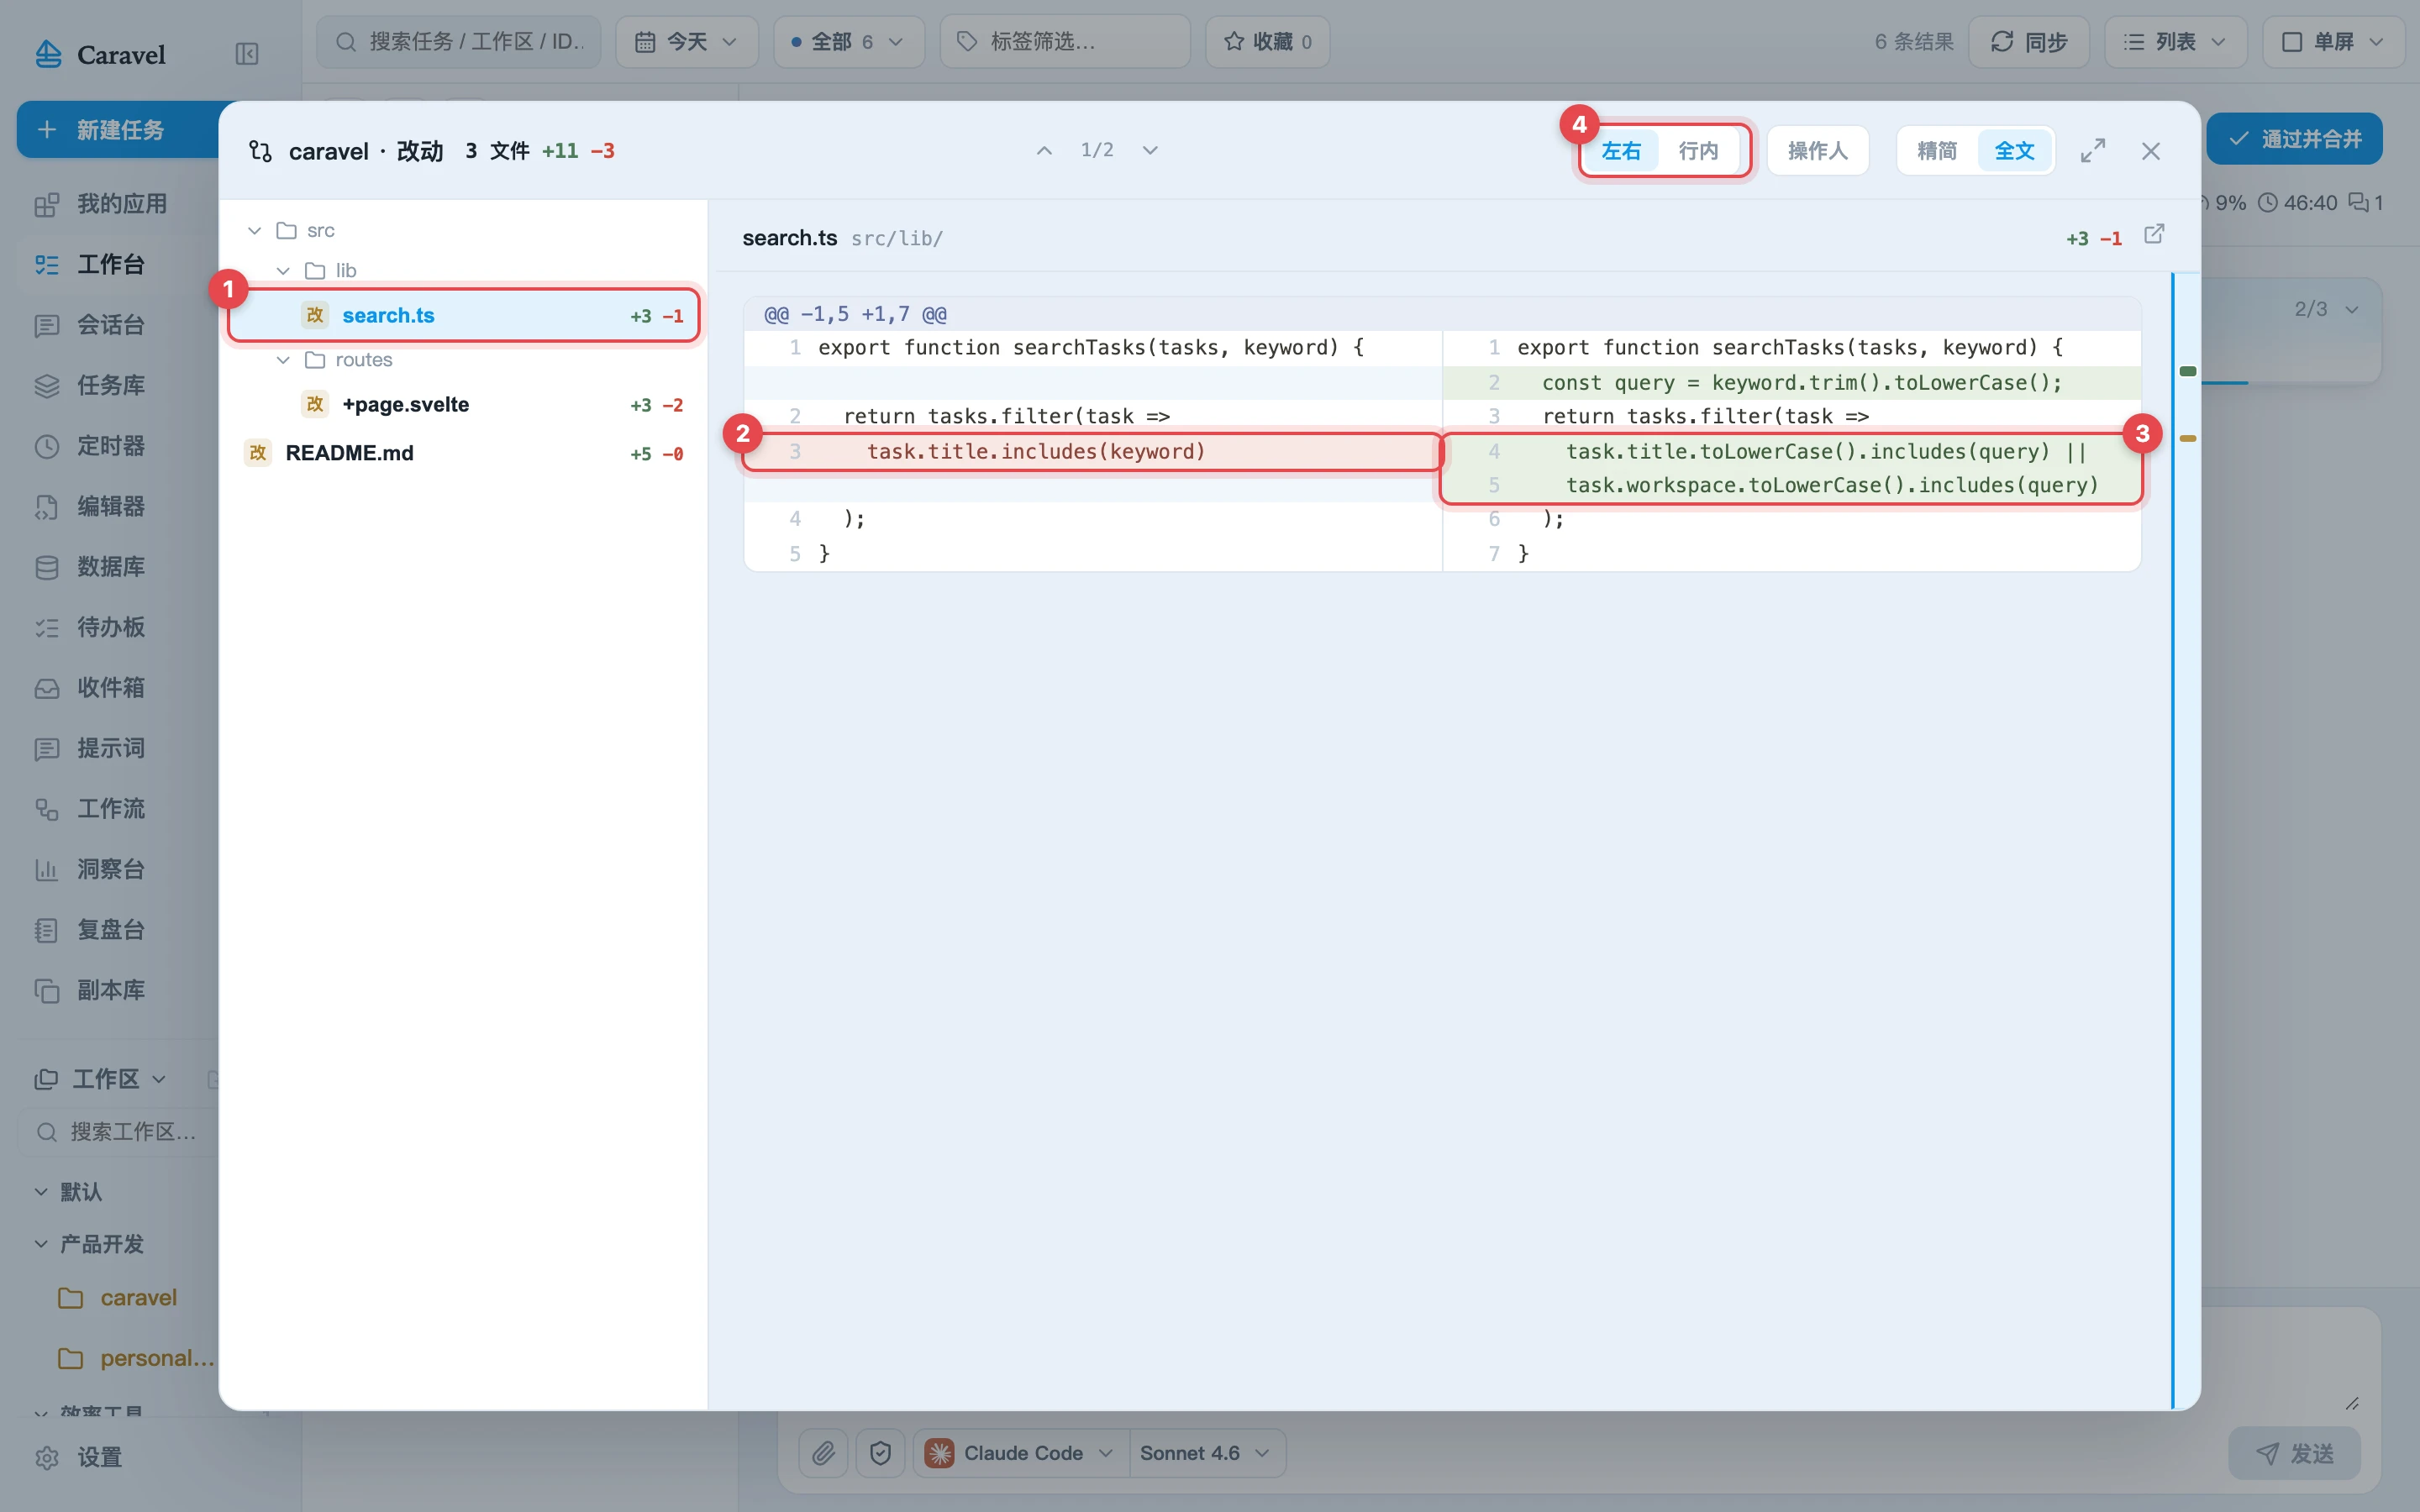Switch diff to 行内 inline mode
This screenshot has height=1512, width=2420.
[x=1698, y=151]
